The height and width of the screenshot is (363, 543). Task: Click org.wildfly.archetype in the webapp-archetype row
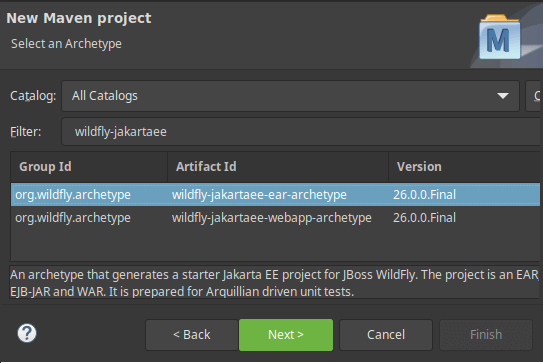(x=73, y=218)
